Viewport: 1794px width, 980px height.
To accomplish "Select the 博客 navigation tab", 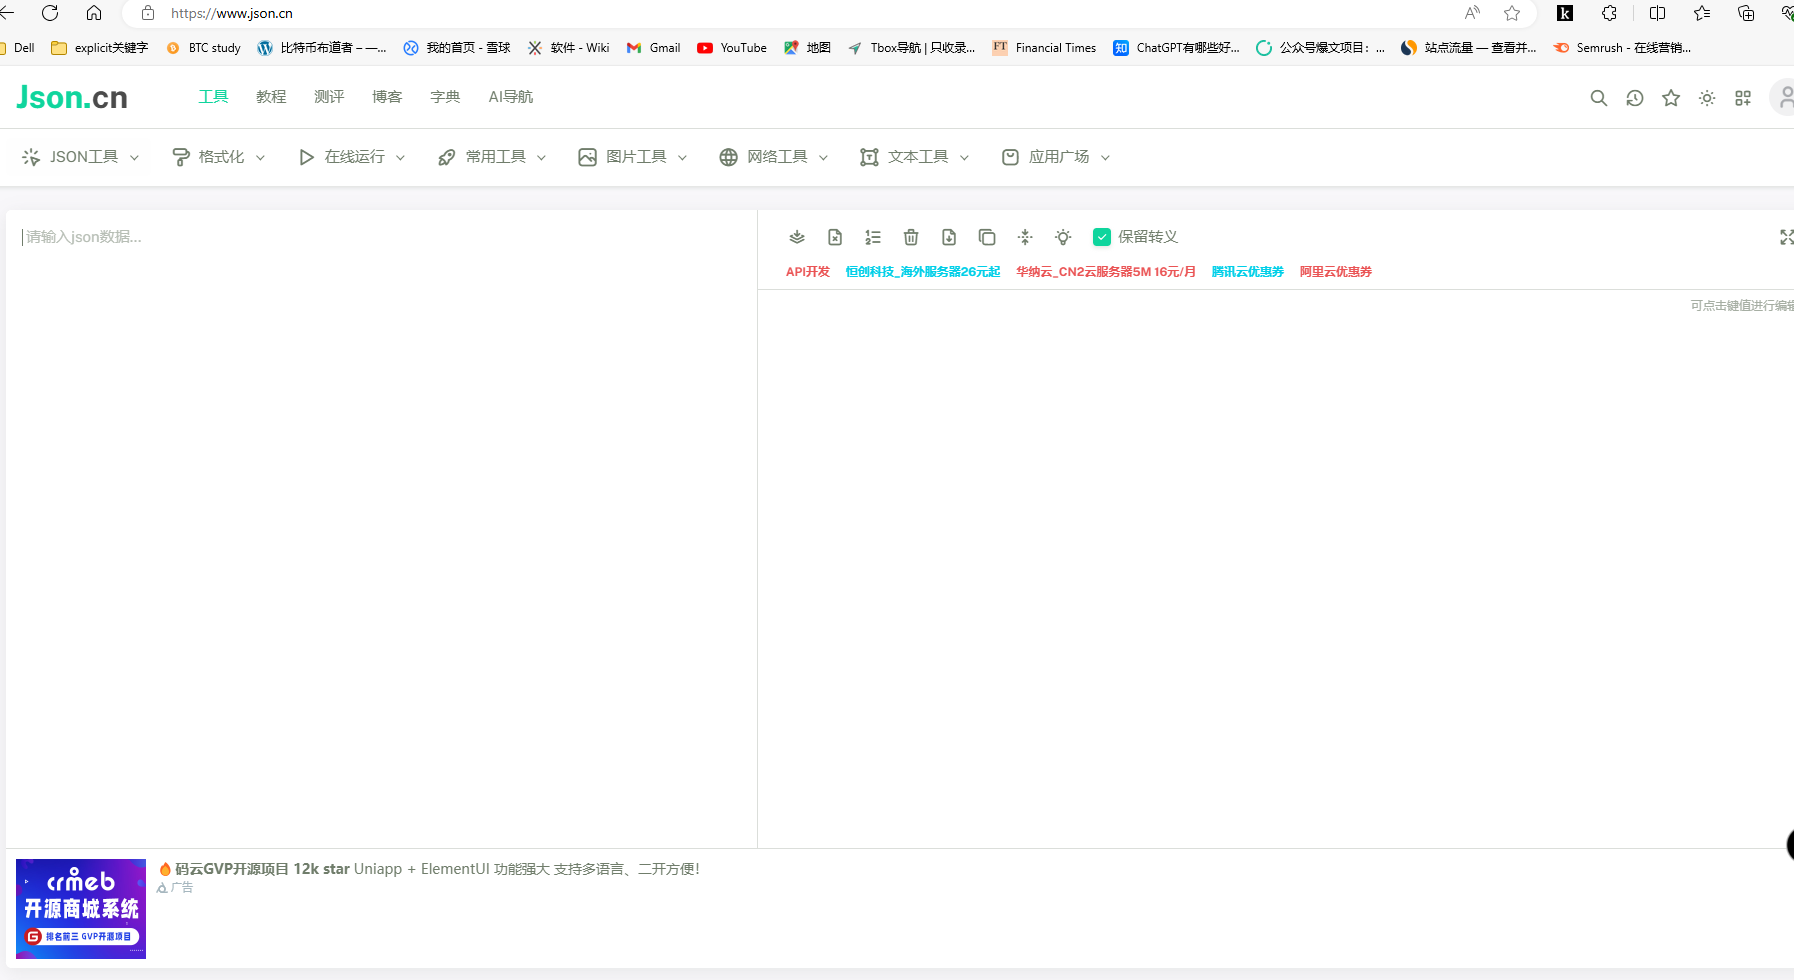I will tap(387, 97).
